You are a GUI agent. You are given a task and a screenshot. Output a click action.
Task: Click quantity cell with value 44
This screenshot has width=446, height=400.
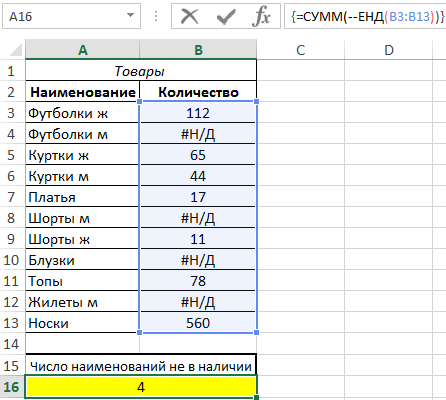click(x=198, y=176)
